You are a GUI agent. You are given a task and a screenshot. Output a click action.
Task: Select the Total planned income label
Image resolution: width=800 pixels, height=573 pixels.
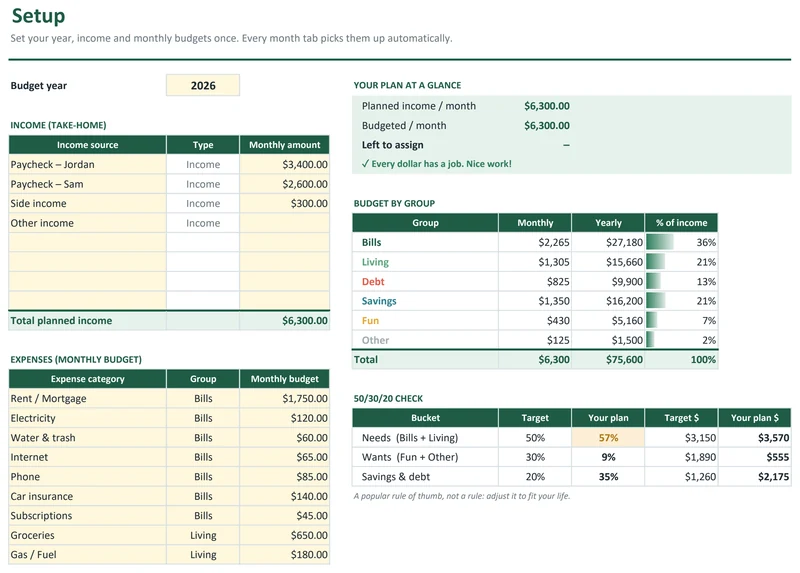tap(61, 320)
